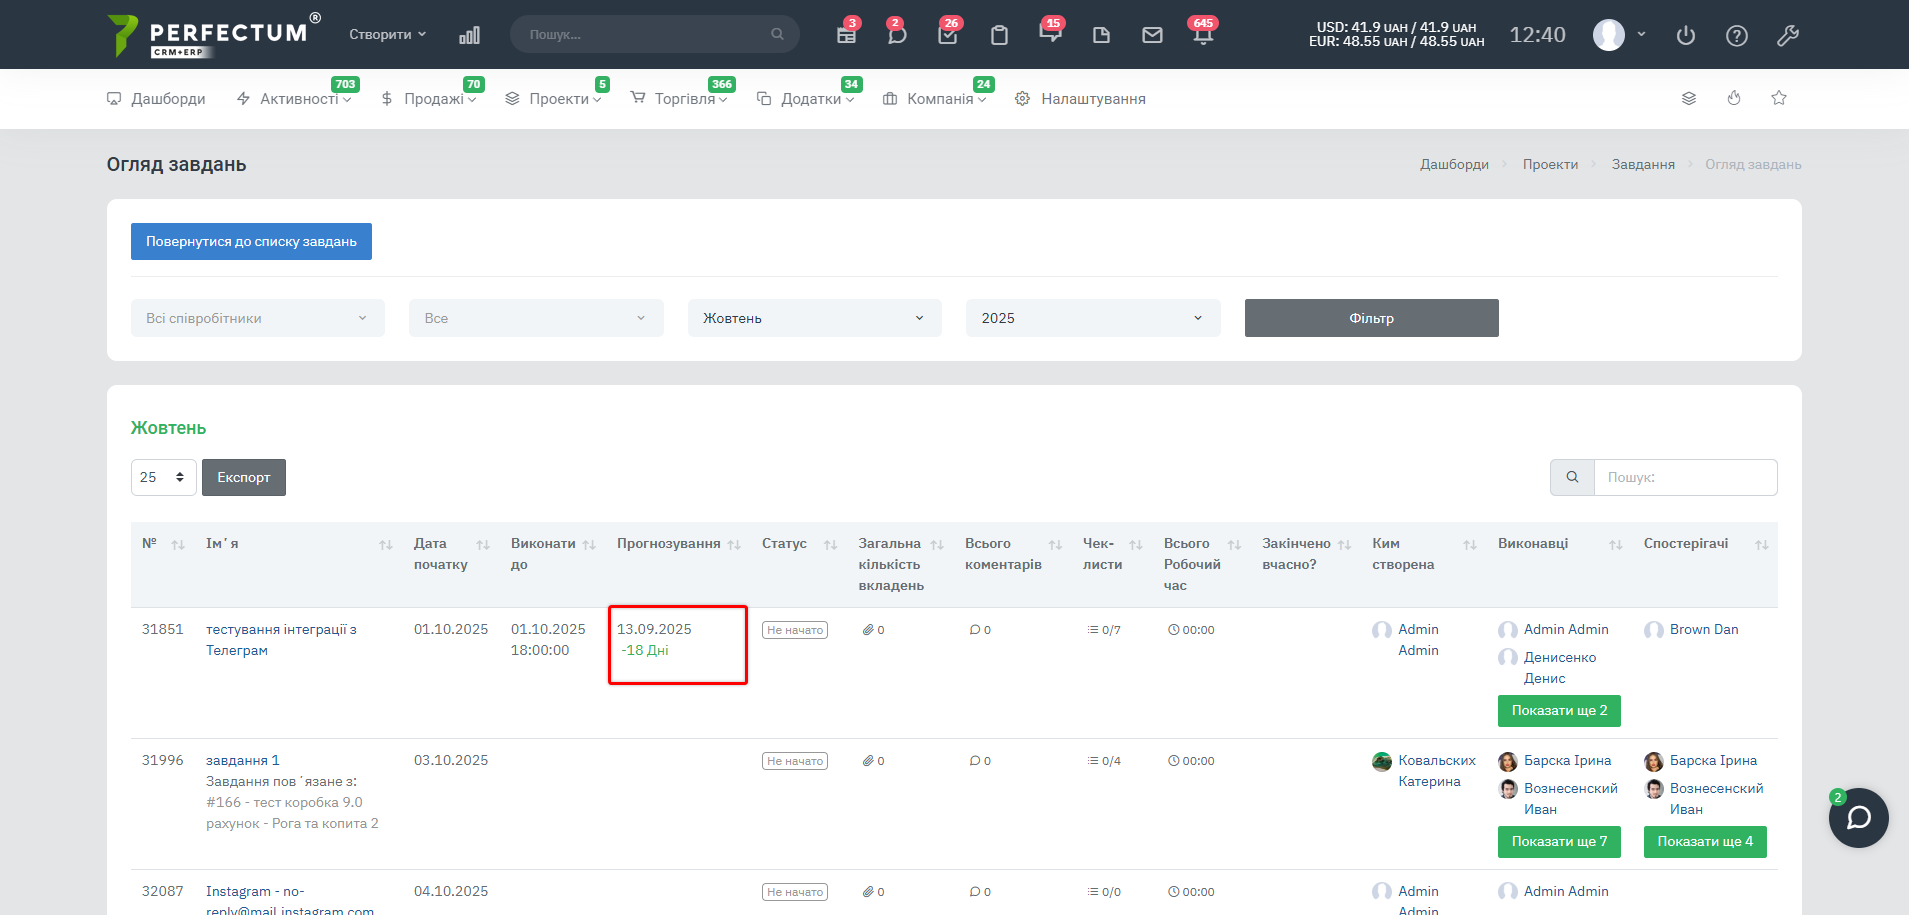Open the Проекти navigation menu
1909x915 pixels.
pos(558,99)
